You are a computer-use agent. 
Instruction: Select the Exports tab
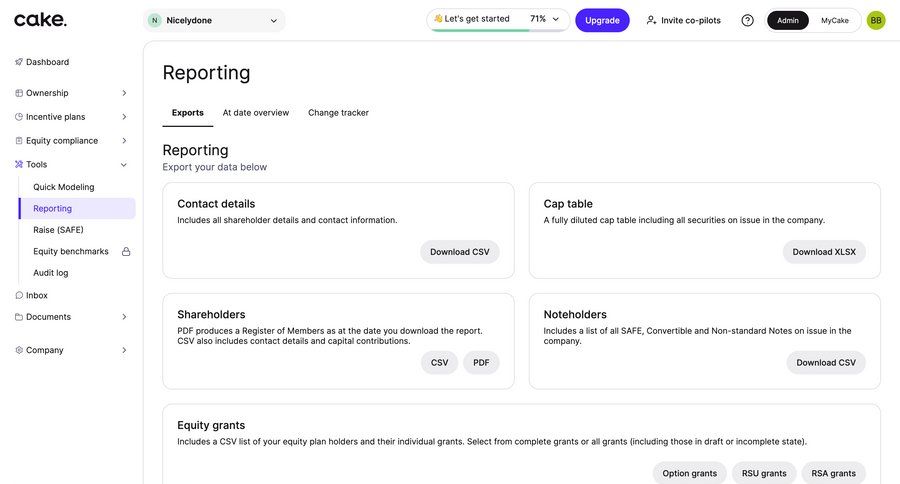click(x=188, y=113)
